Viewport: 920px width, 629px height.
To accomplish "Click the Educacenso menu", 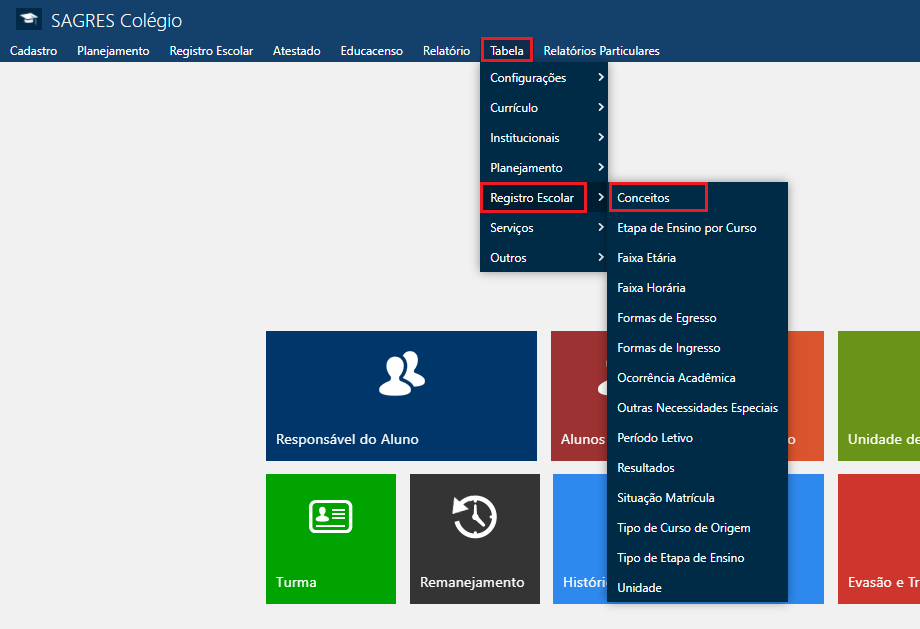I will click(371, 51).
